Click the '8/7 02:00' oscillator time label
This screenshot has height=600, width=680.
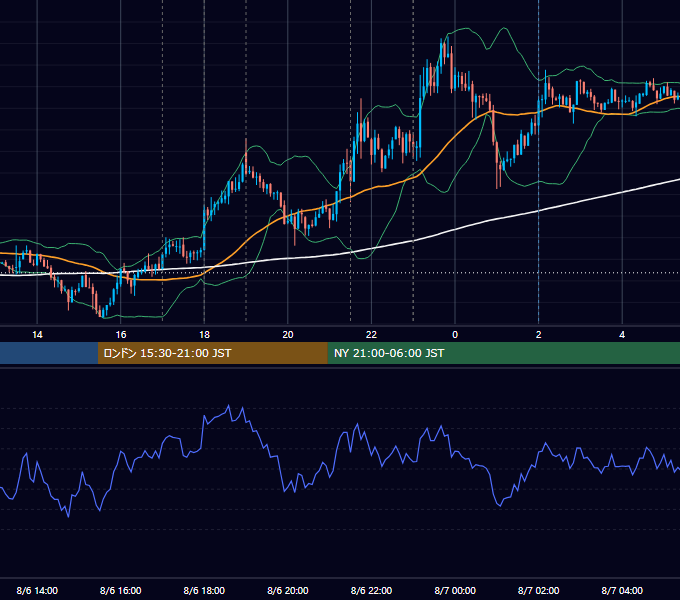tap(539, 590)
